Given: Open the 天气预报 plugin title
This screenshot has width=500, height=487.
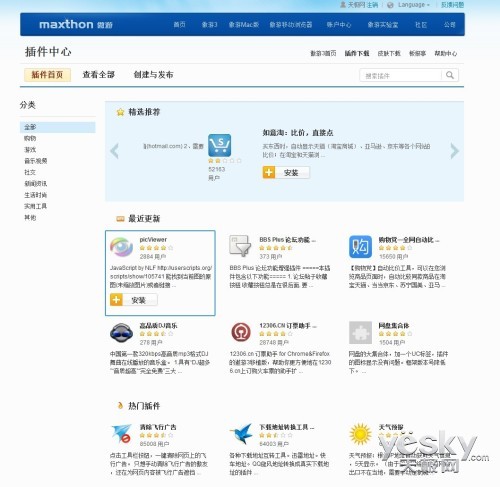Looking at the screenshot, I should point(391,427).
